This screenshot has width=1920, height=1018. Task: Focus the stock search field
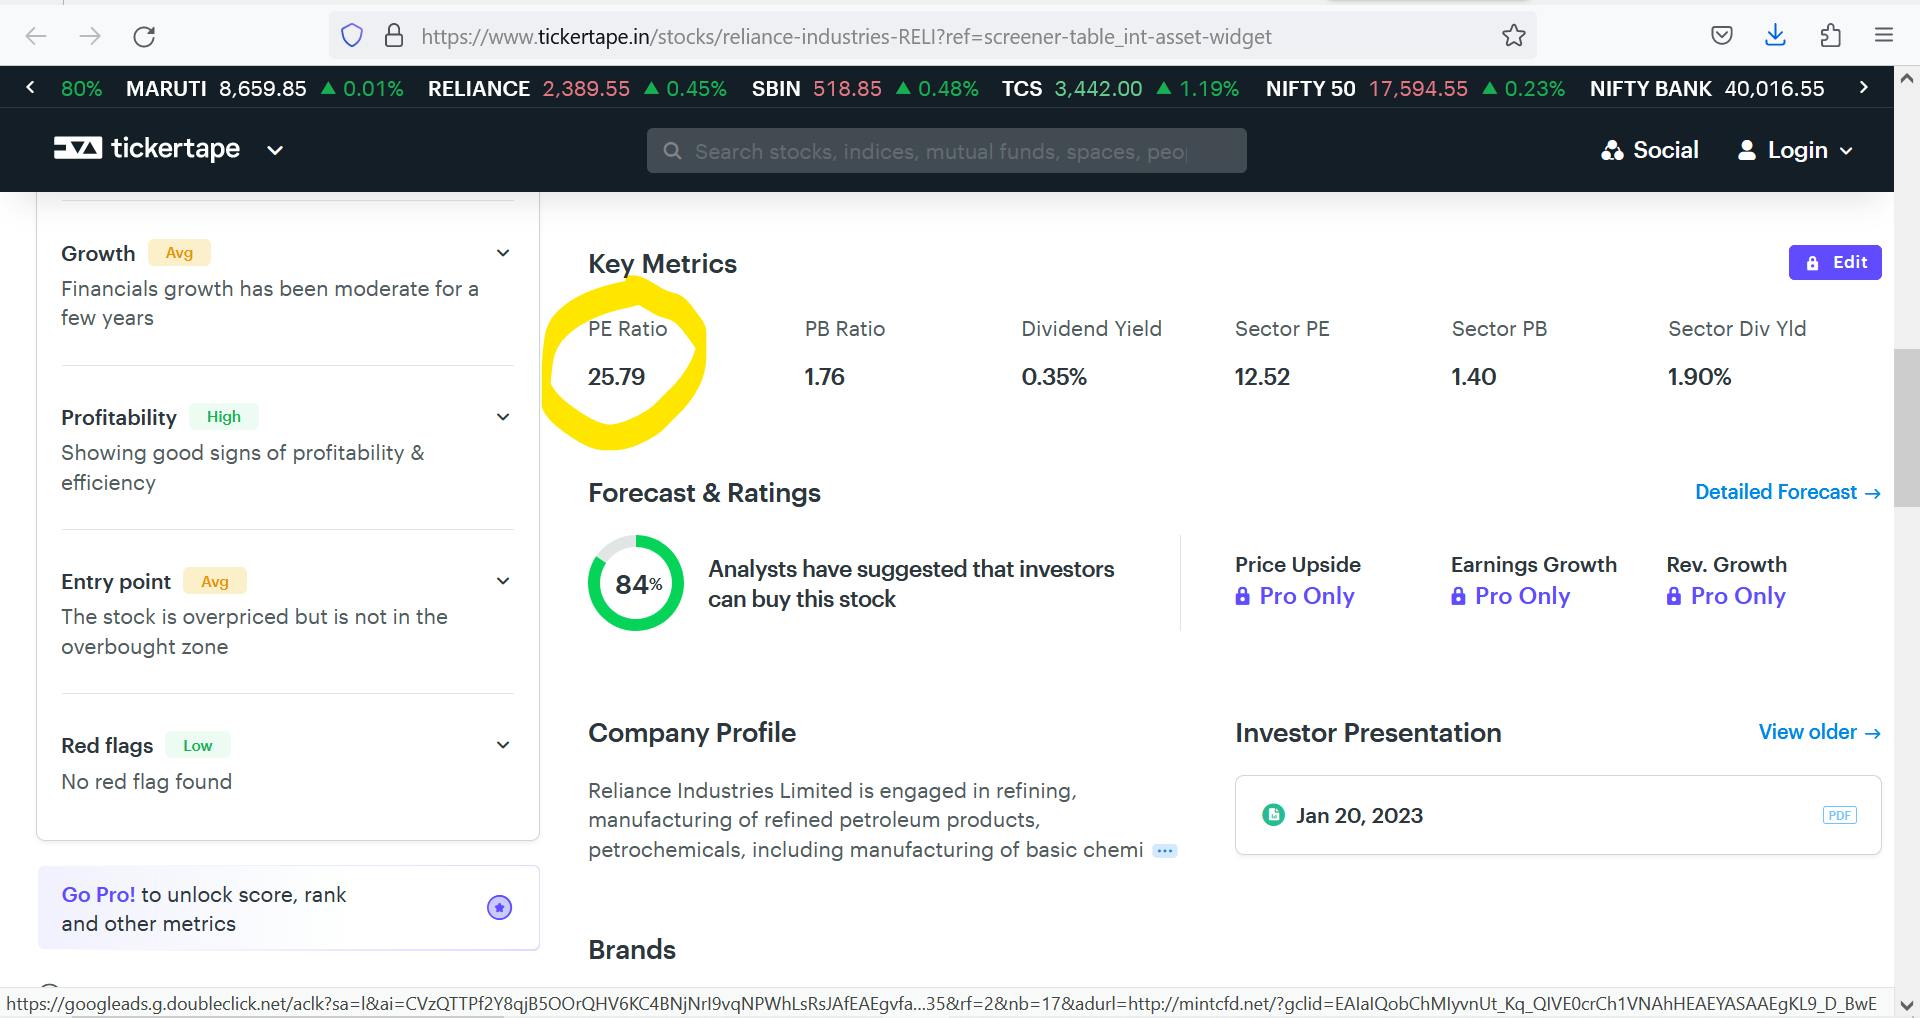pos(946,150)
